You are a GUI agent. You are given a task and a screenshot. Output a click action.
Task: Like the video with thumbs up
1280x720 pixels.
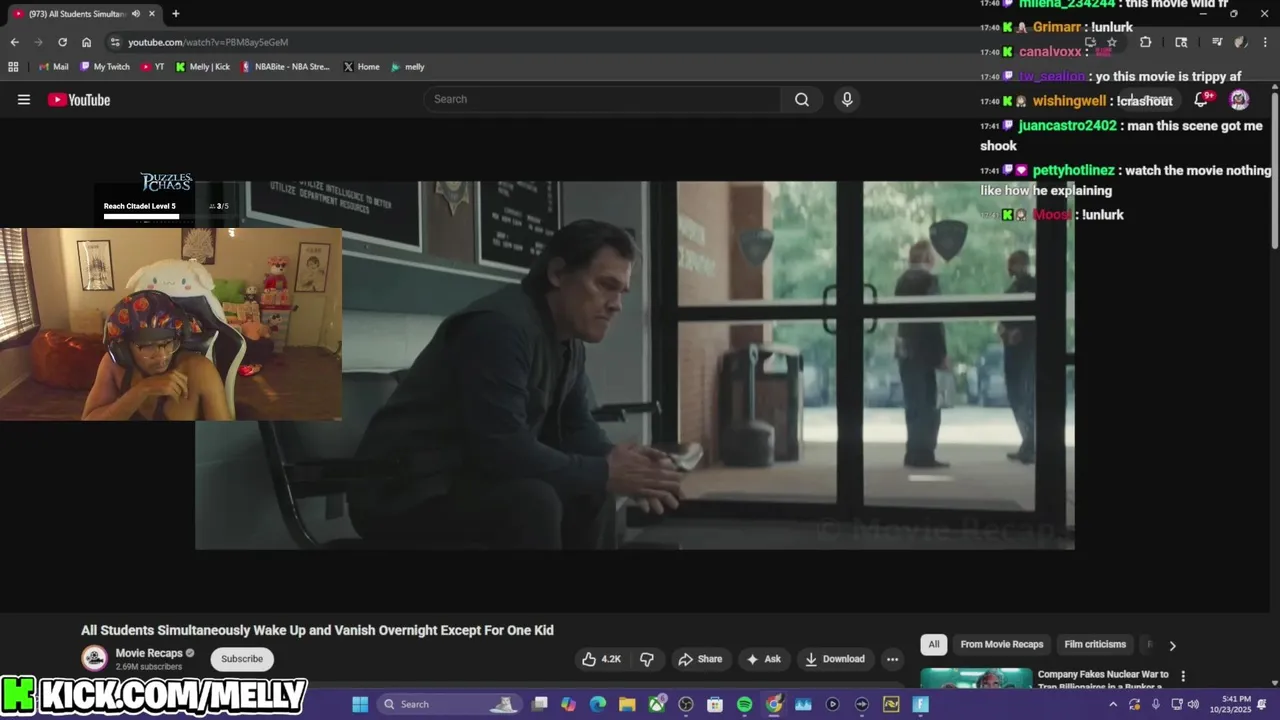(x=601, y=659)
